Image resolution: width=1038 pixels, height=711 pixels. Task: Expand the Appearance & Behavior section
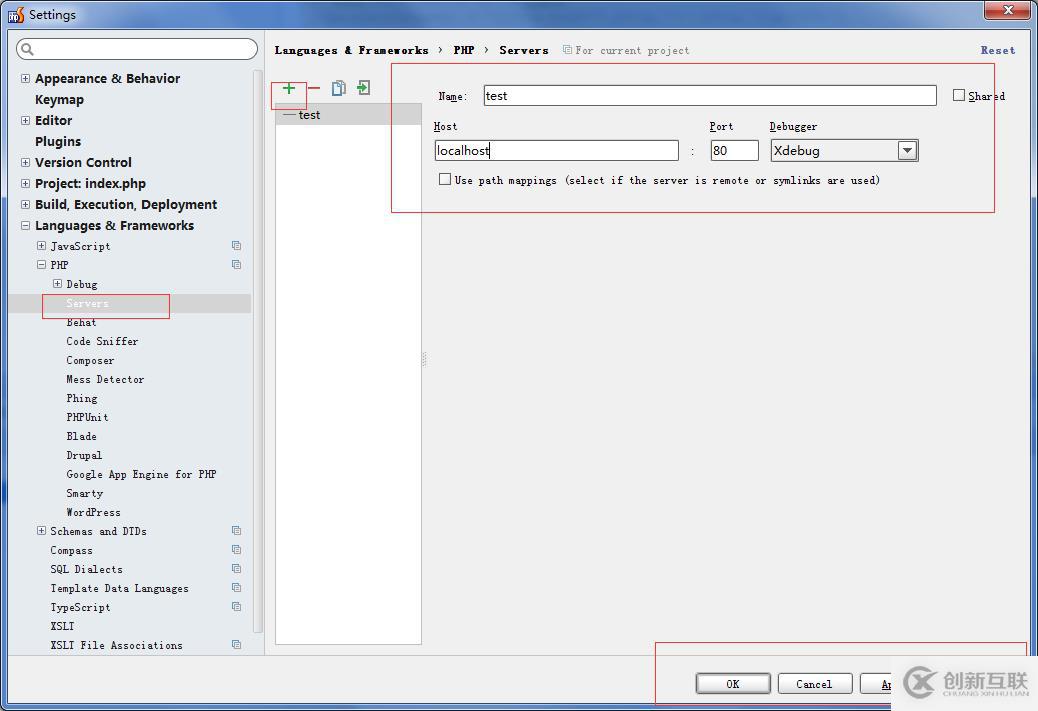[x=25, y=78]
